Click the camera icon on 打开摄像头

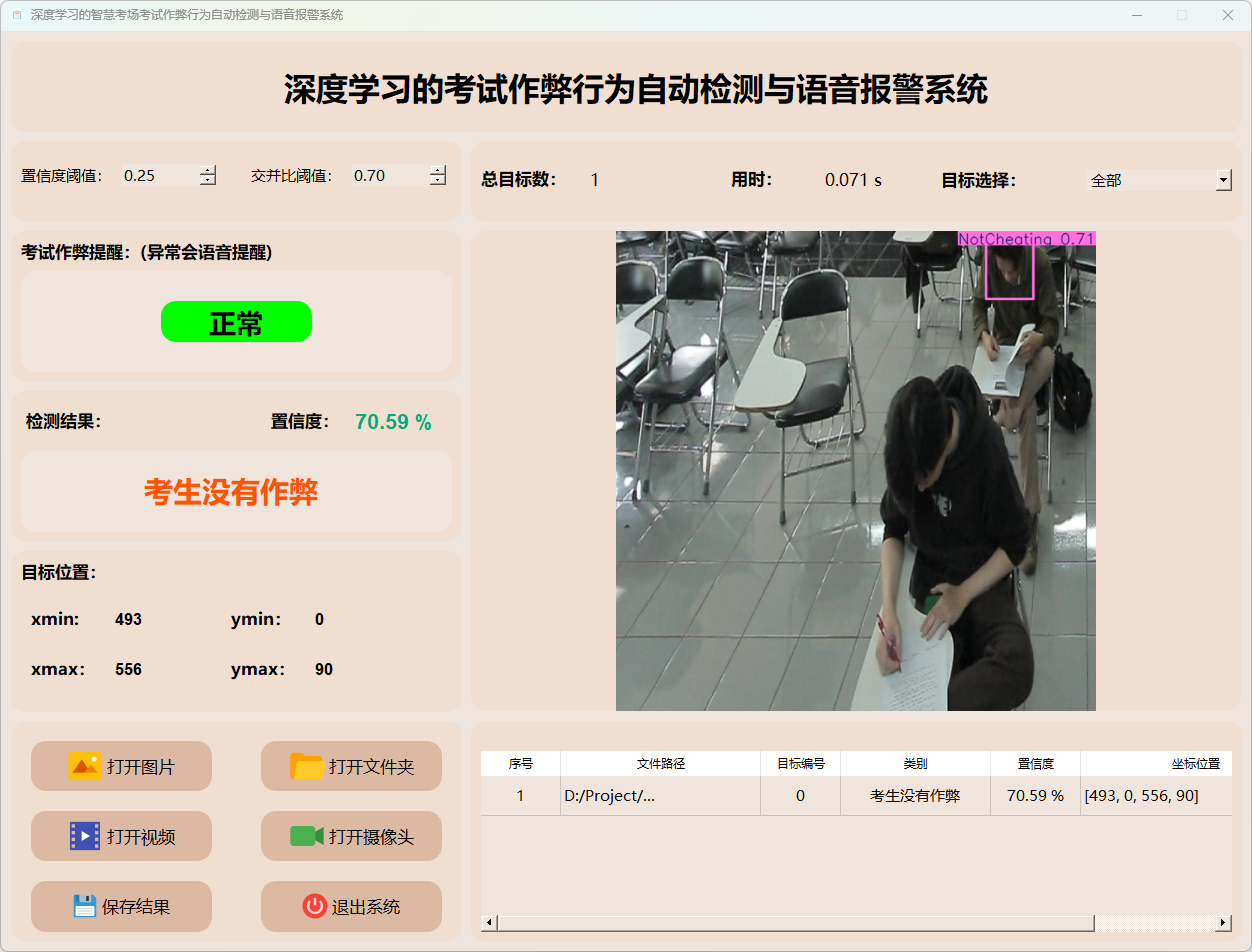click(307, 836)
